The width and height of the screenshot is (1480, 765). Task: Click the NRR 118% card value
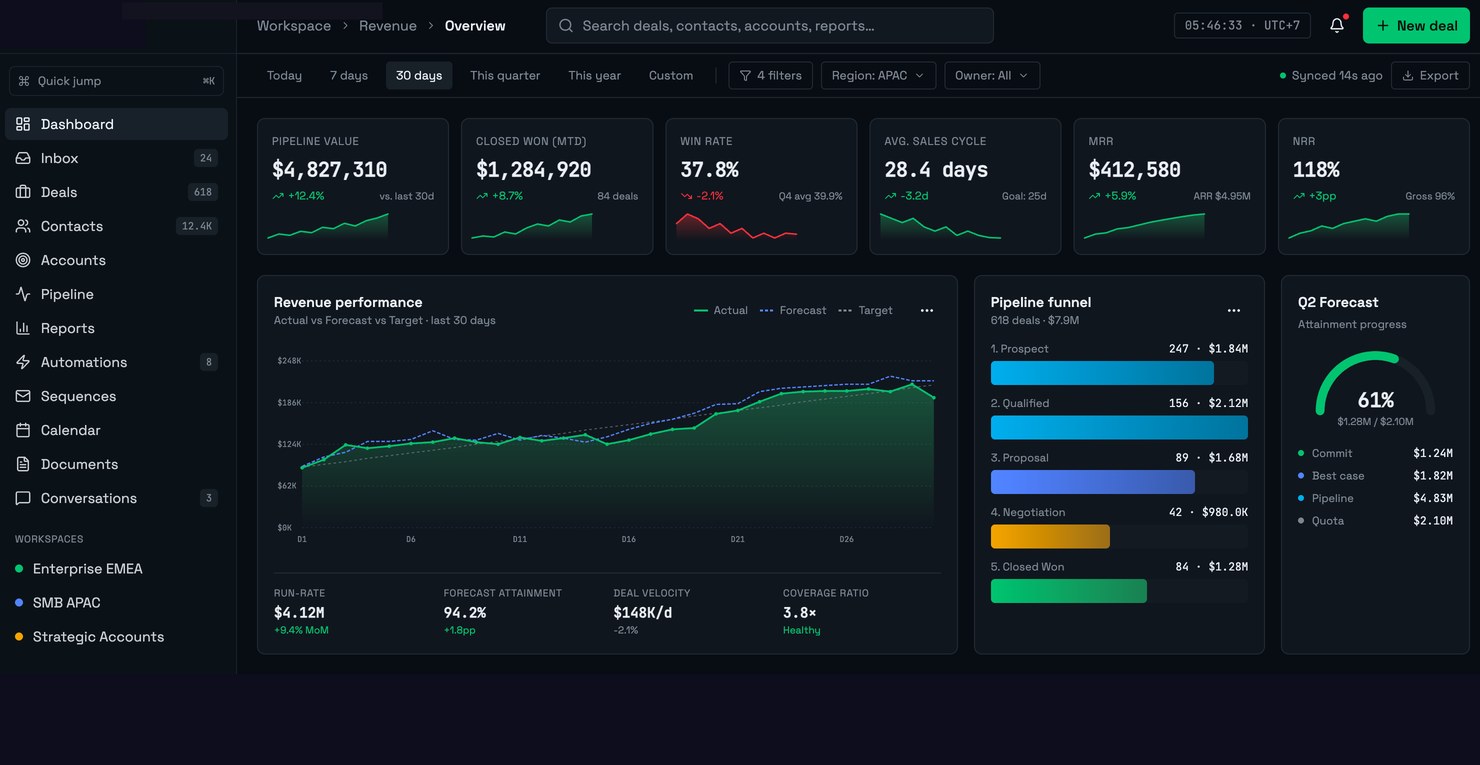[1316, 170]
